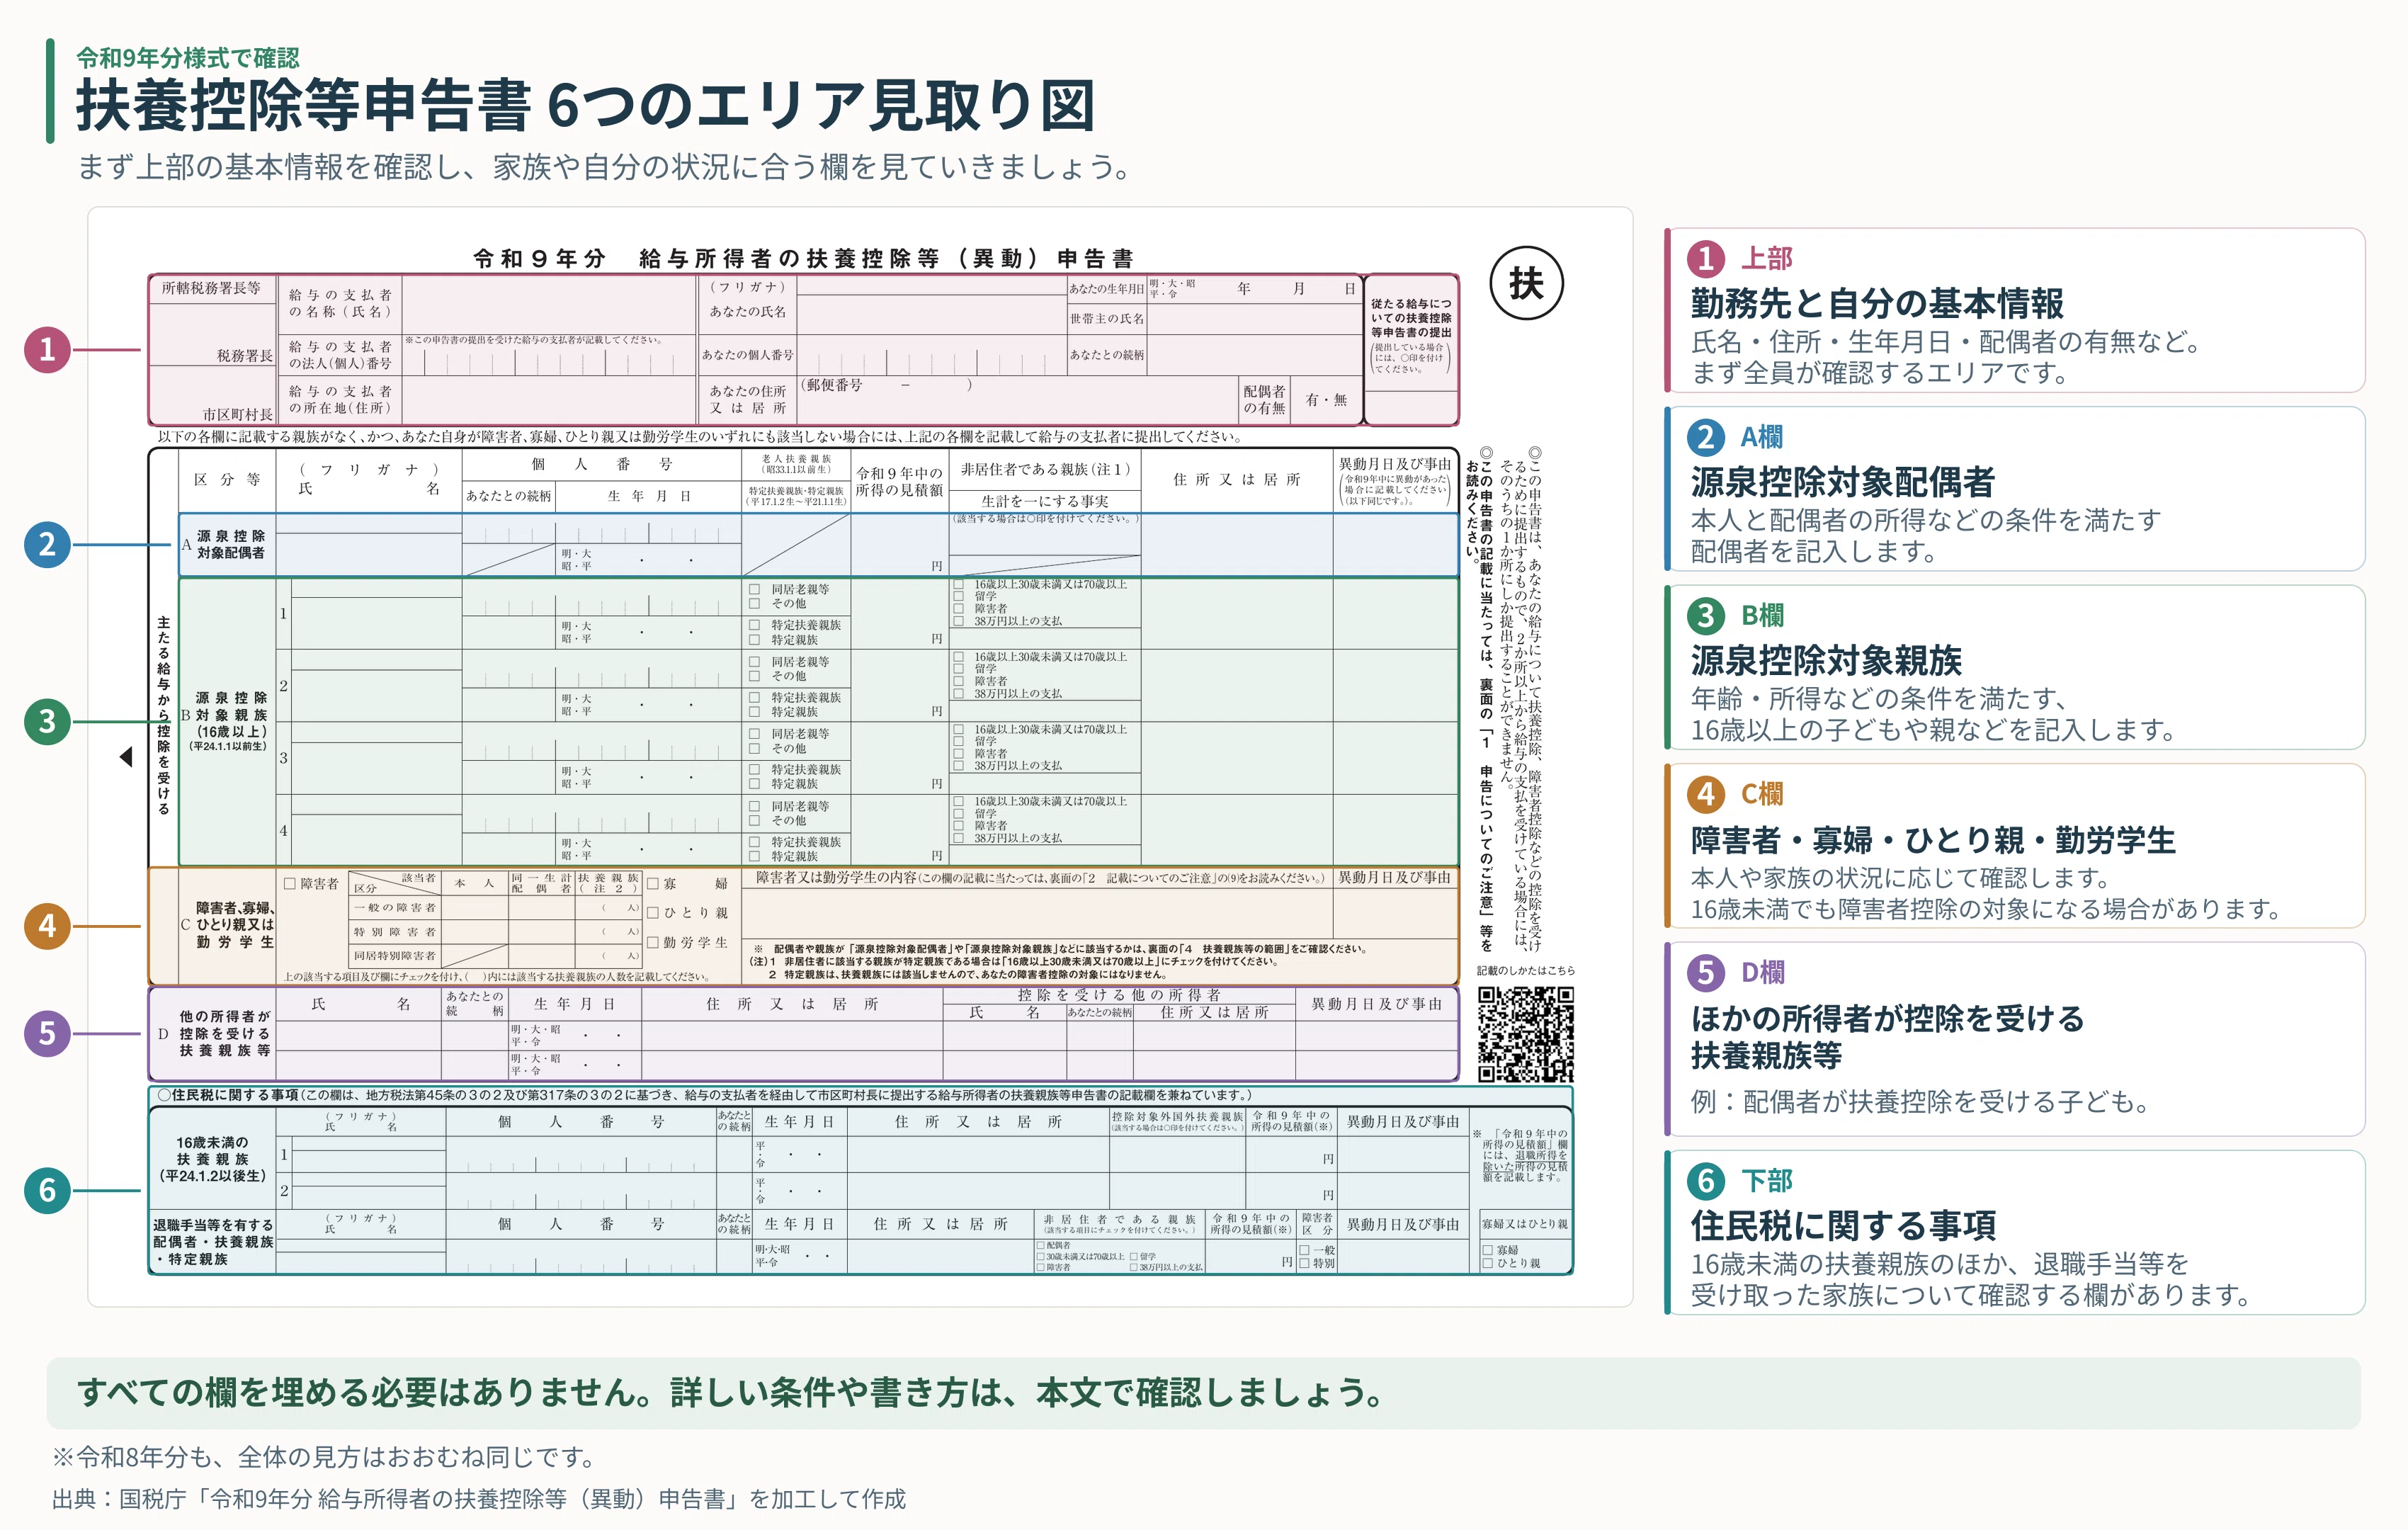Check 同居老親等 in B欄 row 1

tap(755, 590)
